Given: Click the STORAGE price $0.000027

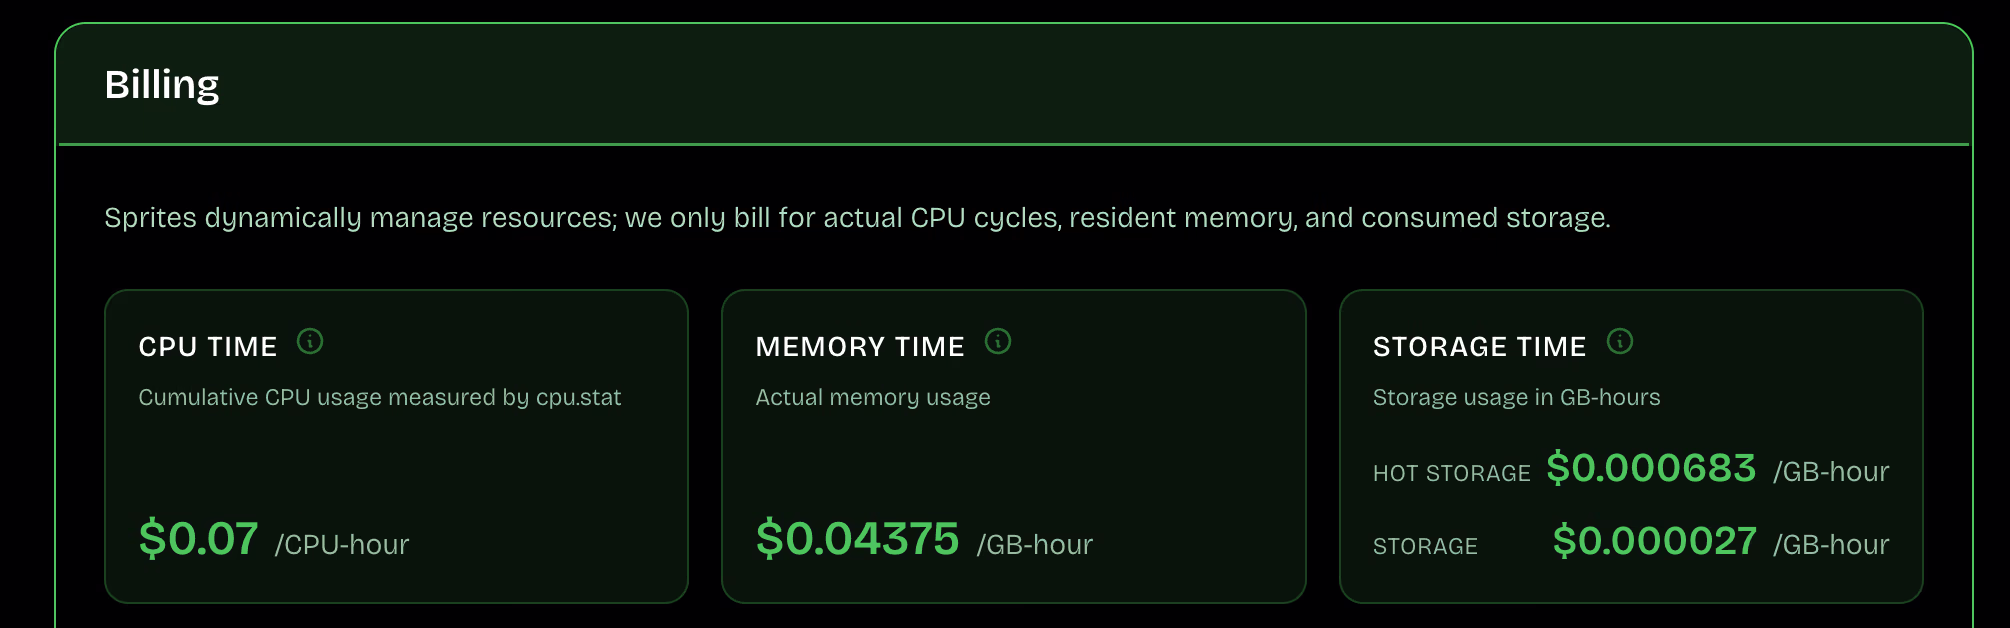Looking at the screenshot, I should [1656, 541].
